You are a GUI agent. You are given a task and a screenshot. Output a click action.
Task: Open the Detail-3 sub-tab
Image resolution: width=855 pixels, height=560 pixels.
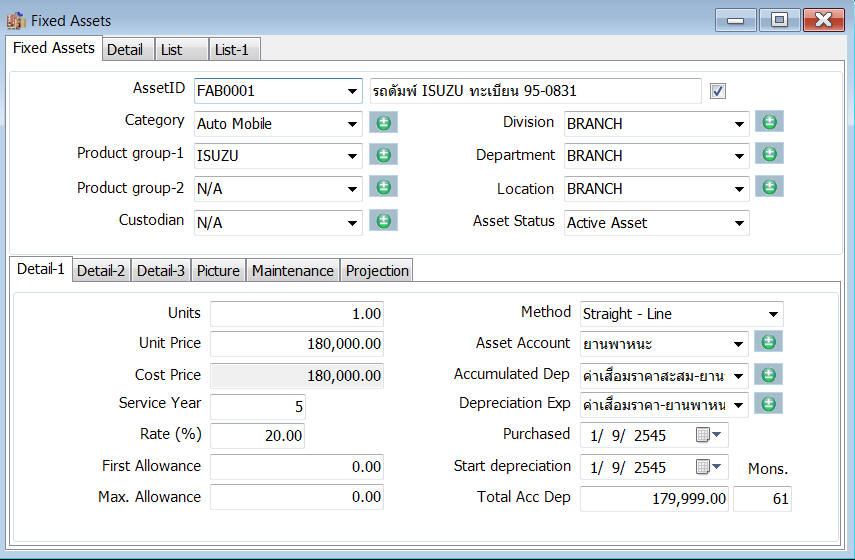point(161,270)
